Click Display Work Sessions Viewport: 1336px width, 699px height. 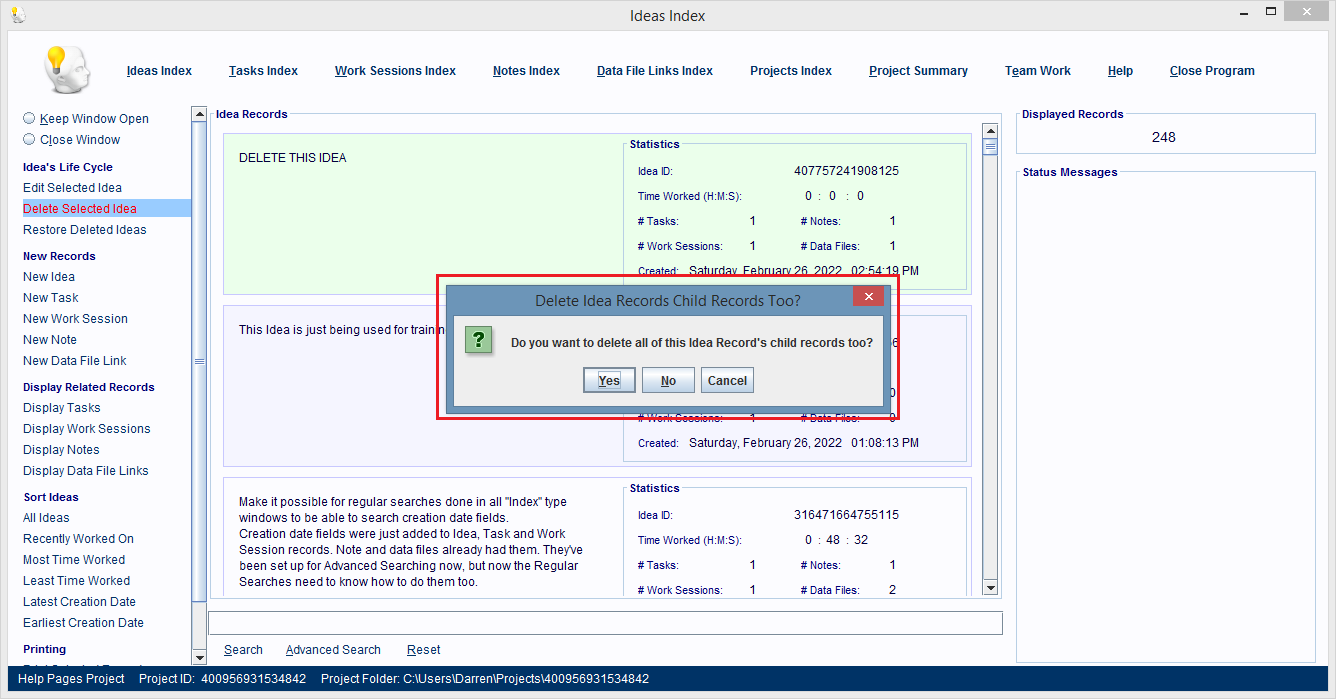tap(87, 429)
